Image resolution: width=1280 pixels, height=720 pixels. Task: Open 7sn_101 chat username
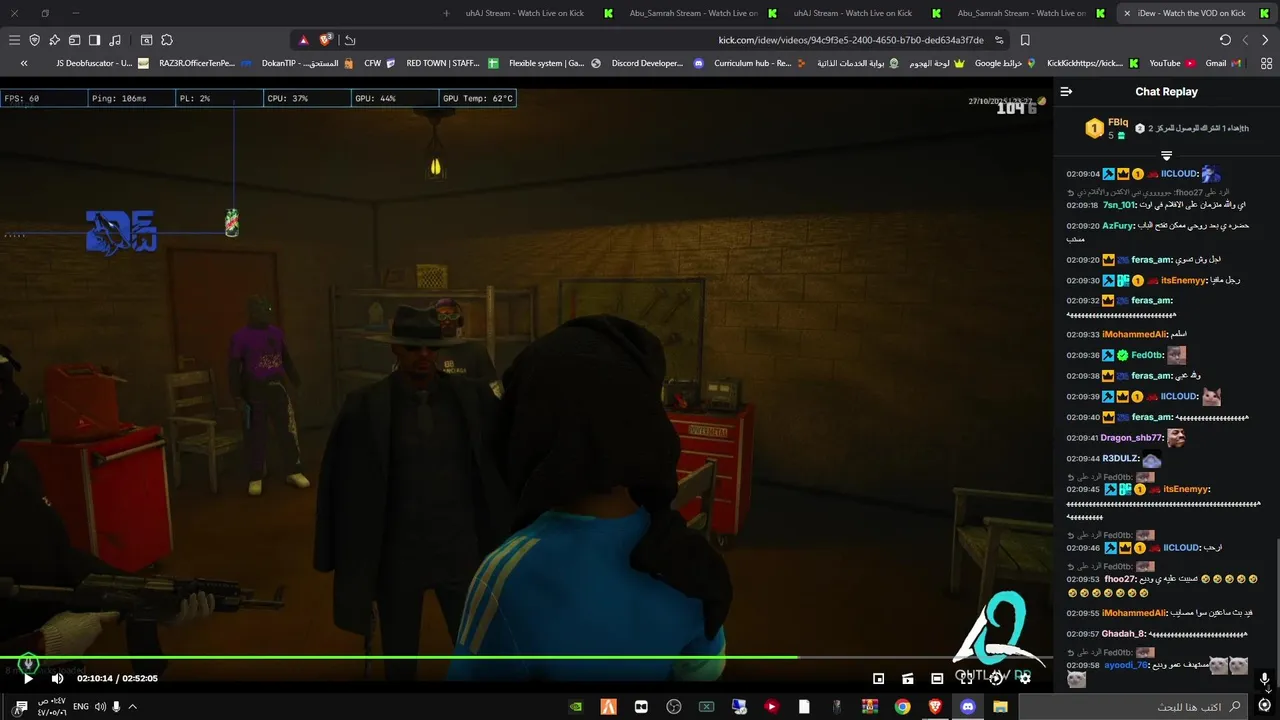[1119, 205]
